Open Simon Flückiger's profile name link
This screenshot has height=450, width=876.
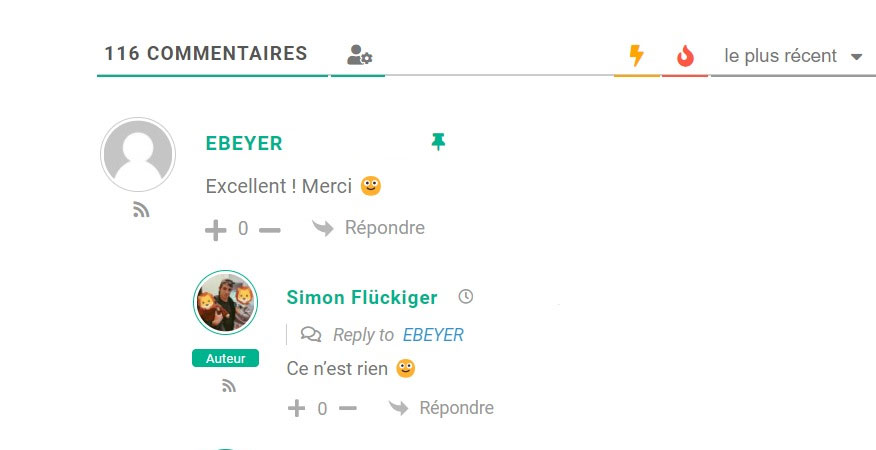362,297
